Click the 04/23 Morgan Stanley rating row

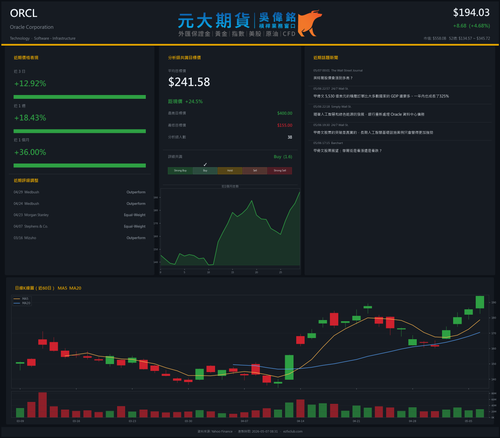(x=79, y=215)
